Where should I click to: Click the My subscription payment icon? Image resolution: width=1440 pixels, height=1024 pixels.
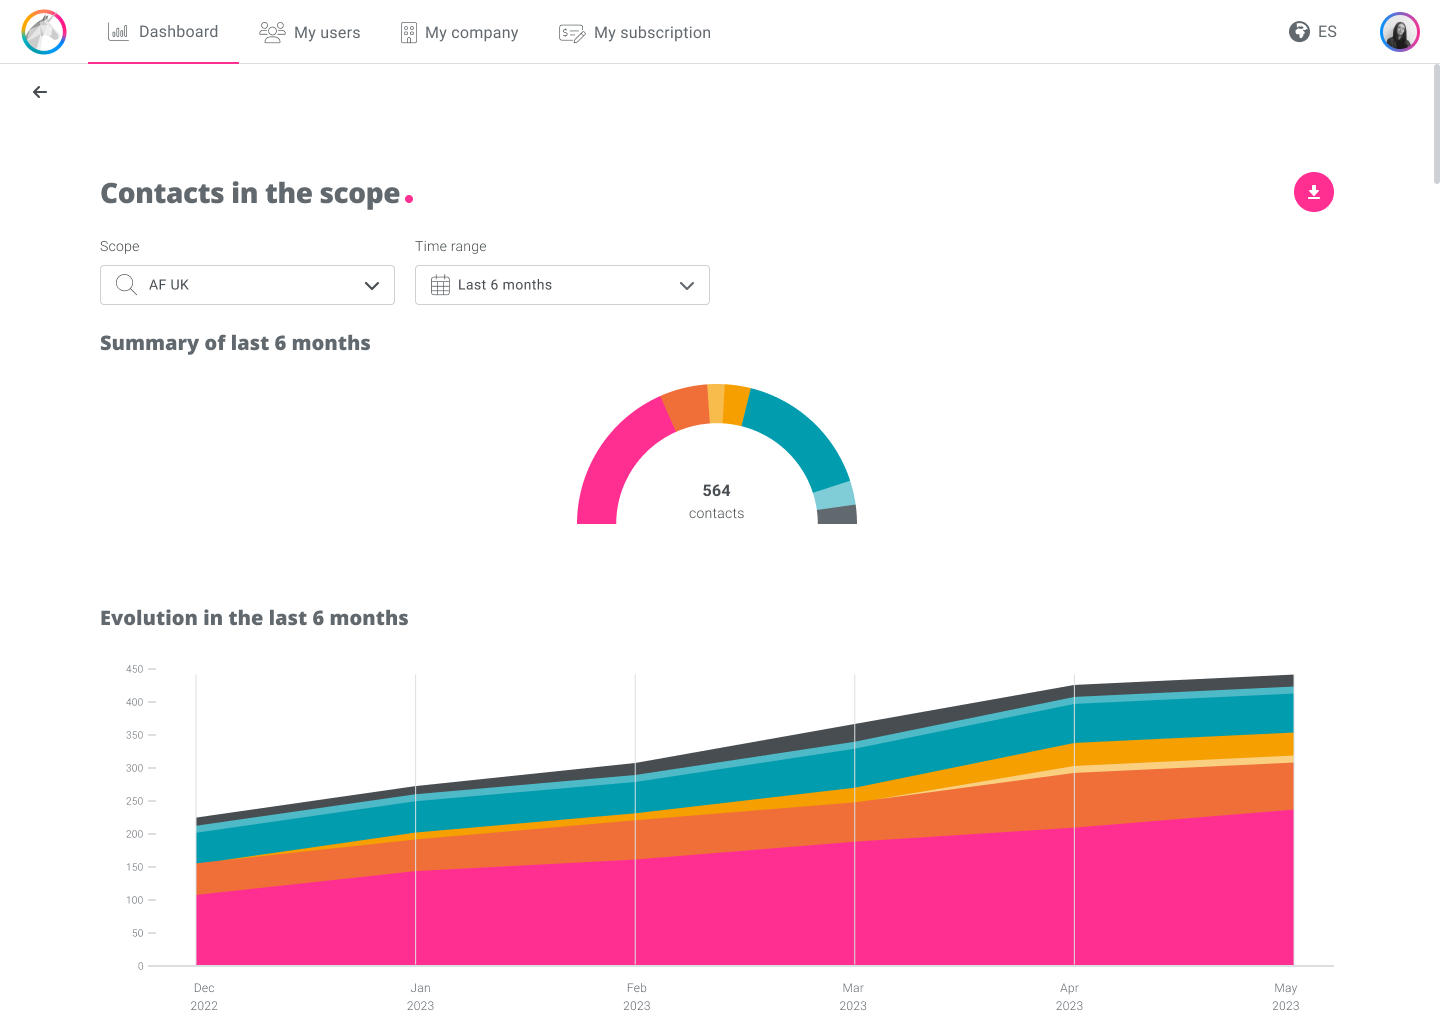pyautogui.click(x=572, y=33)
